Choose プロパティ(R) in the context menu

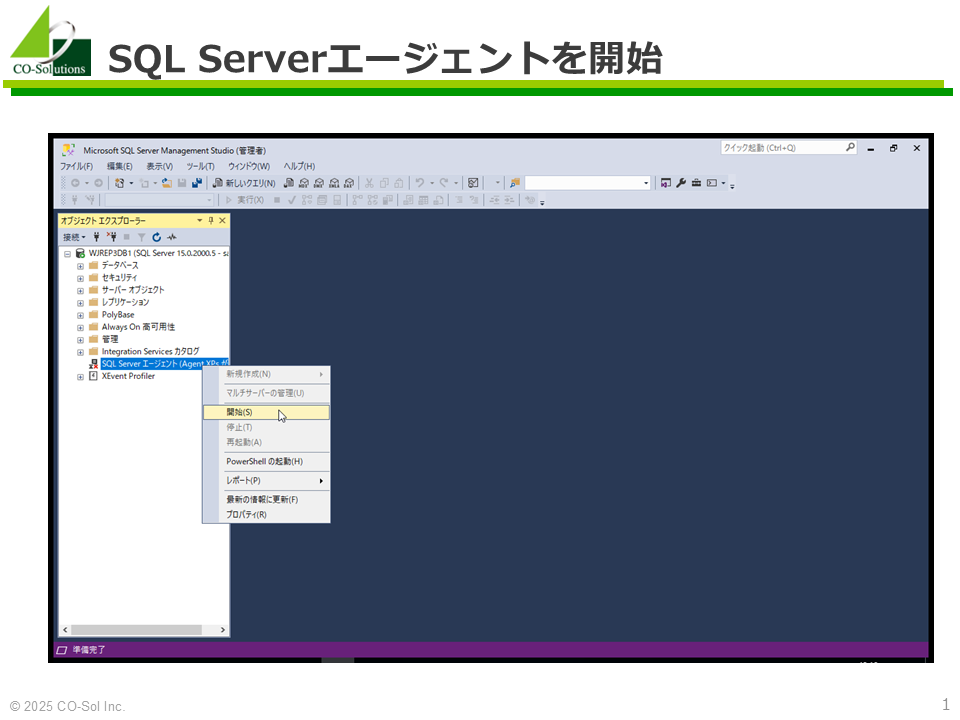click(266, 515)
